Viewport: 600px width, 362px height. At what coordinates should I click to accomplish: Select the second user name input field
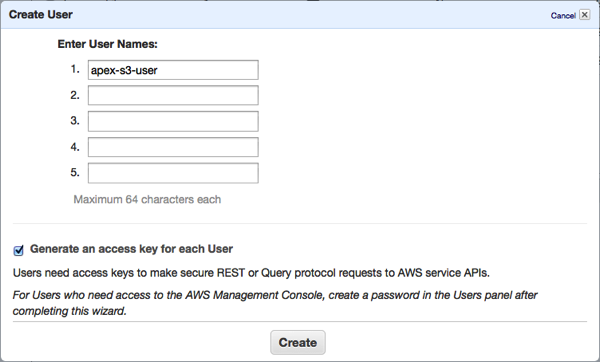pos(173,95)
